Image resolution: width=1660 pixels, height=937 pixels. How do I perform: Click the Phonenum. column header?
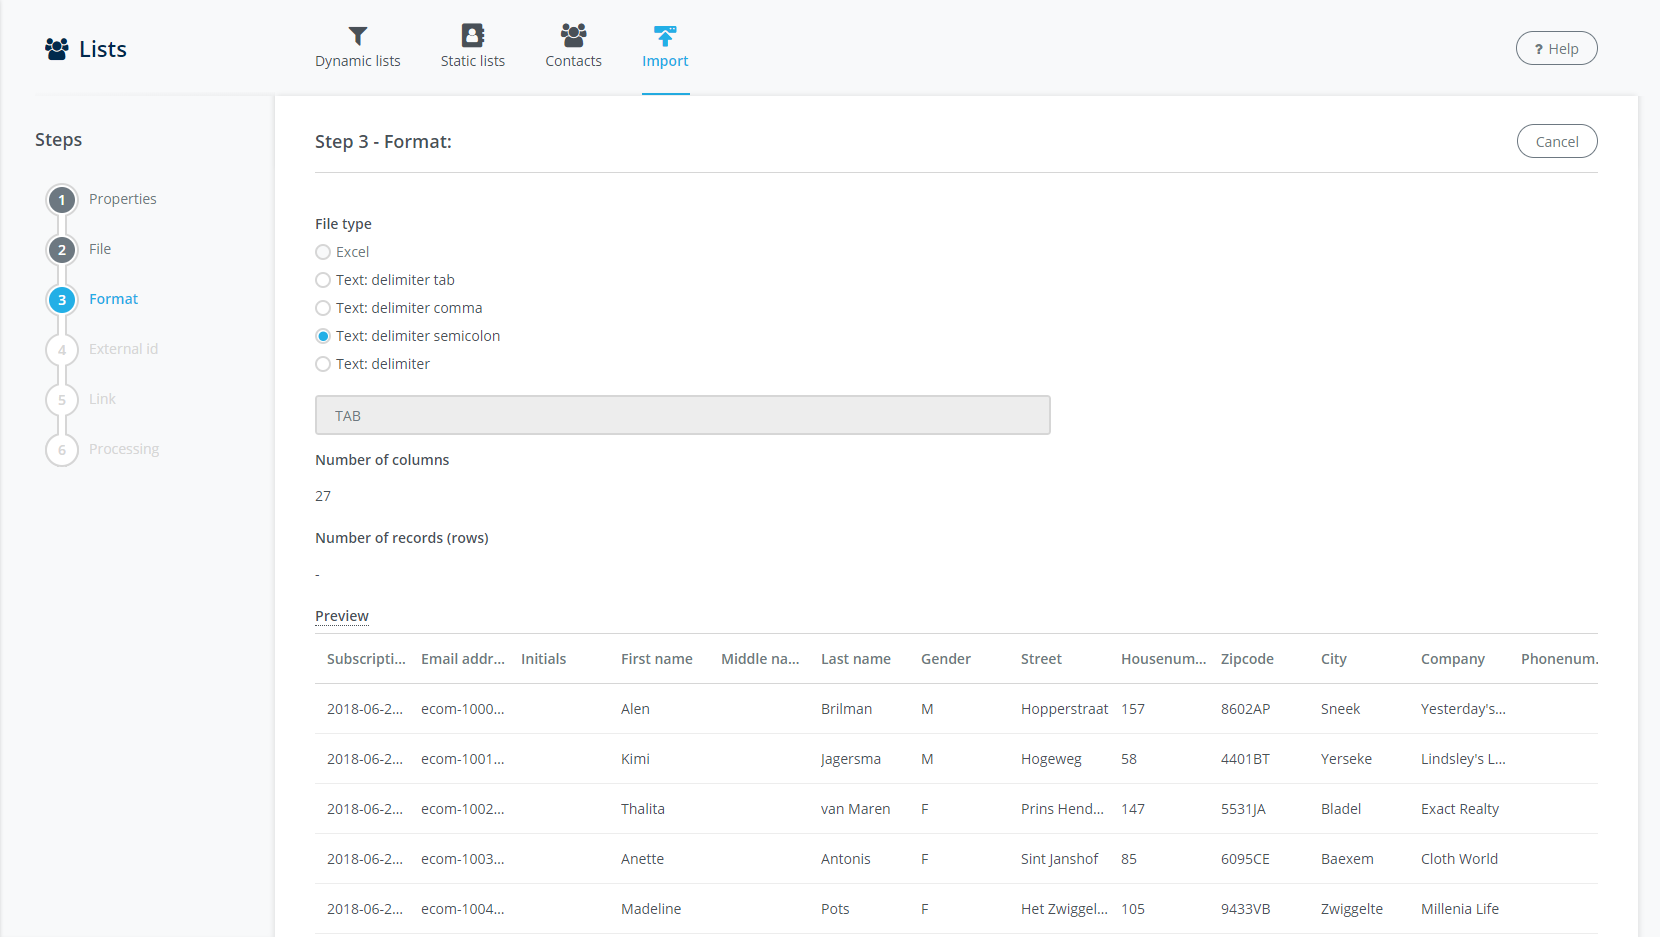1559,659
